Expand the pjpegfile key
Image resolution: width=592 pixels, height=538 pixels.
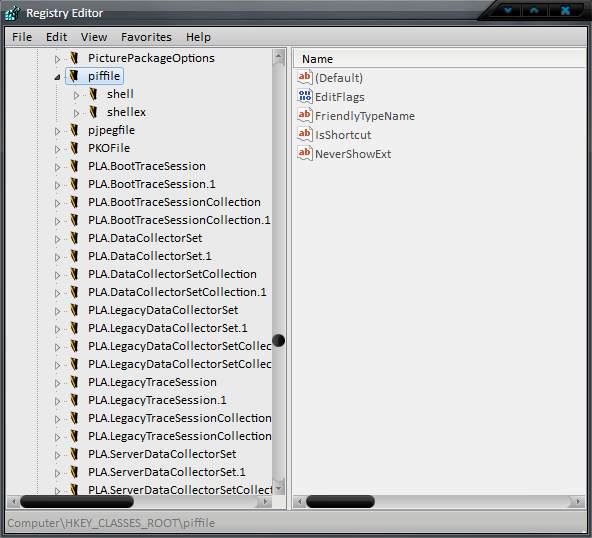57,131
